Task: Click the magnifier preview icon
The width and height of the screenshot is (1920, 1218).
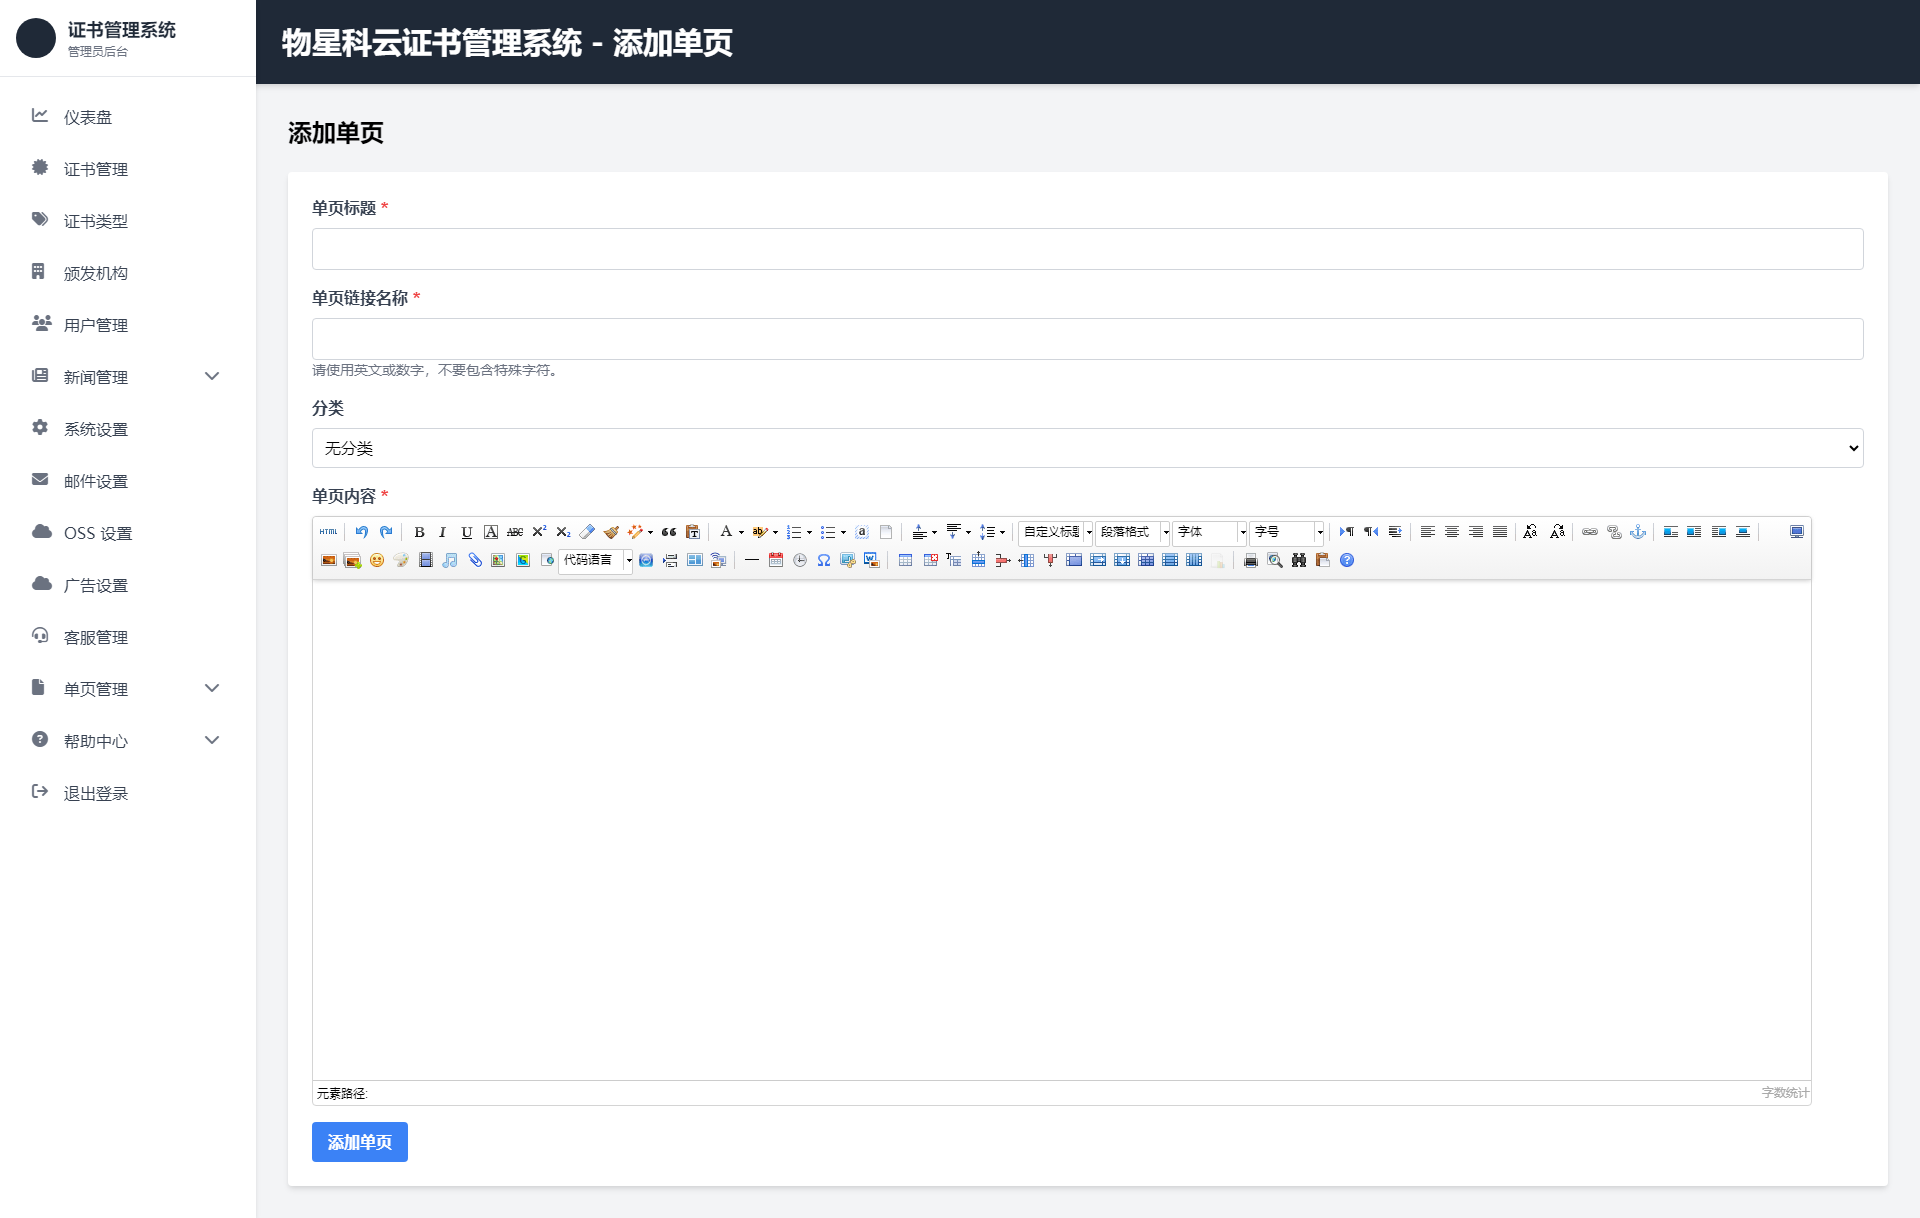Action: tap(1275, 560)
